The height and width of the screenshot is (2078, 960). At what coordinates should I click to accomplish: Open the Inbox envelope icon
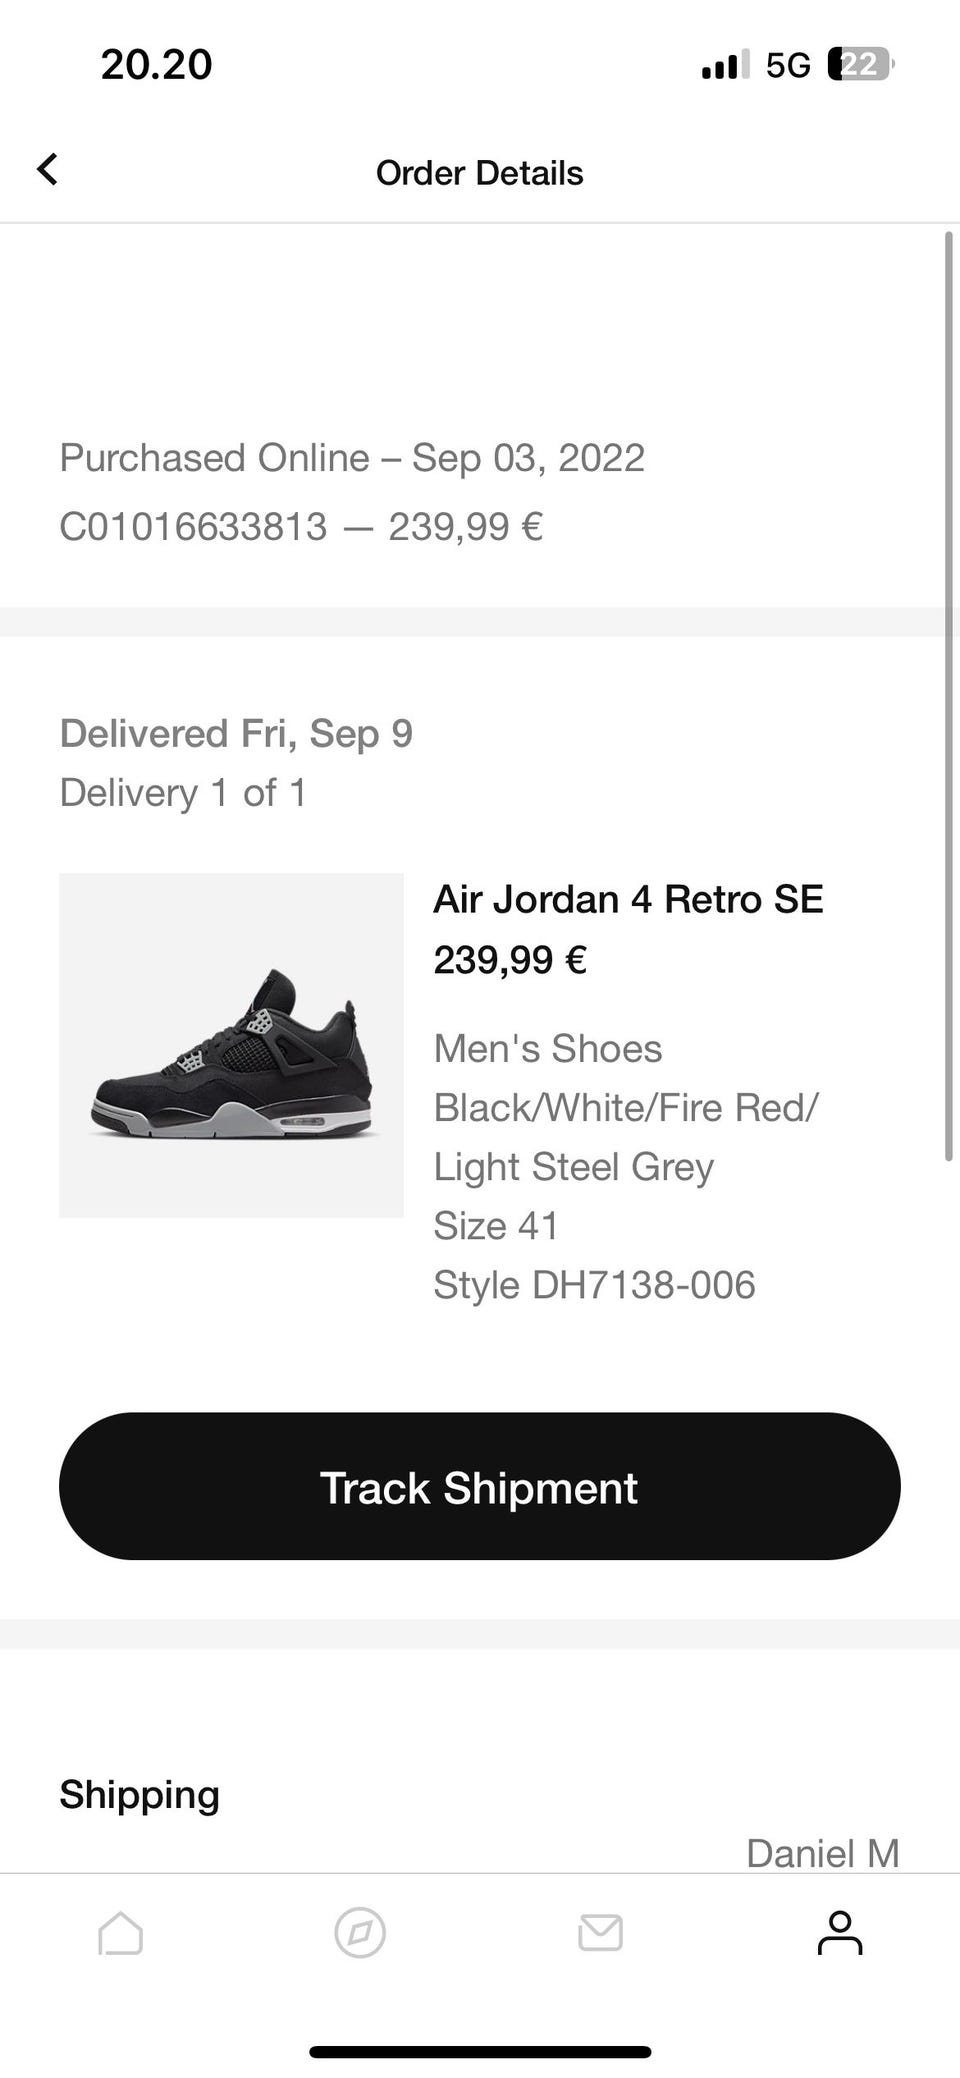pyautogui.click(x=600, y=1932)
